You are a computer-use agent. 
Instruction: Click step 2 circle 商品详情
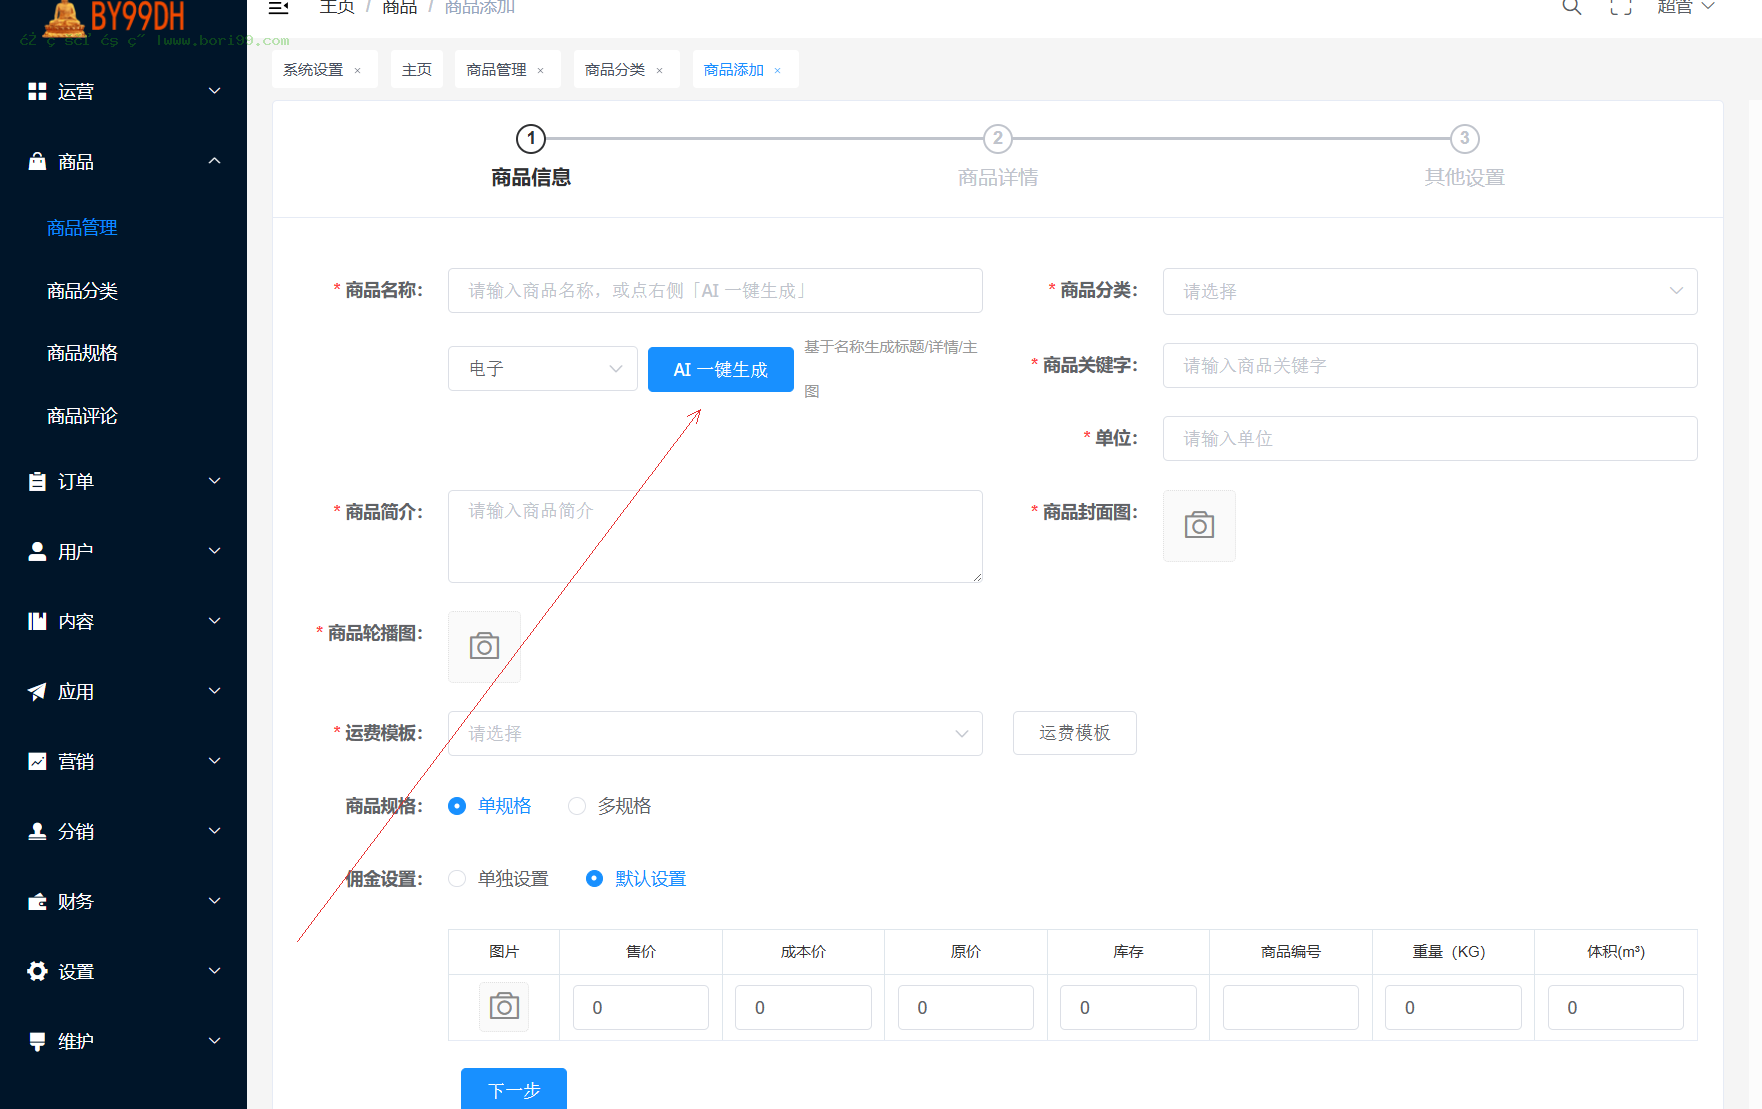[998, 138]
